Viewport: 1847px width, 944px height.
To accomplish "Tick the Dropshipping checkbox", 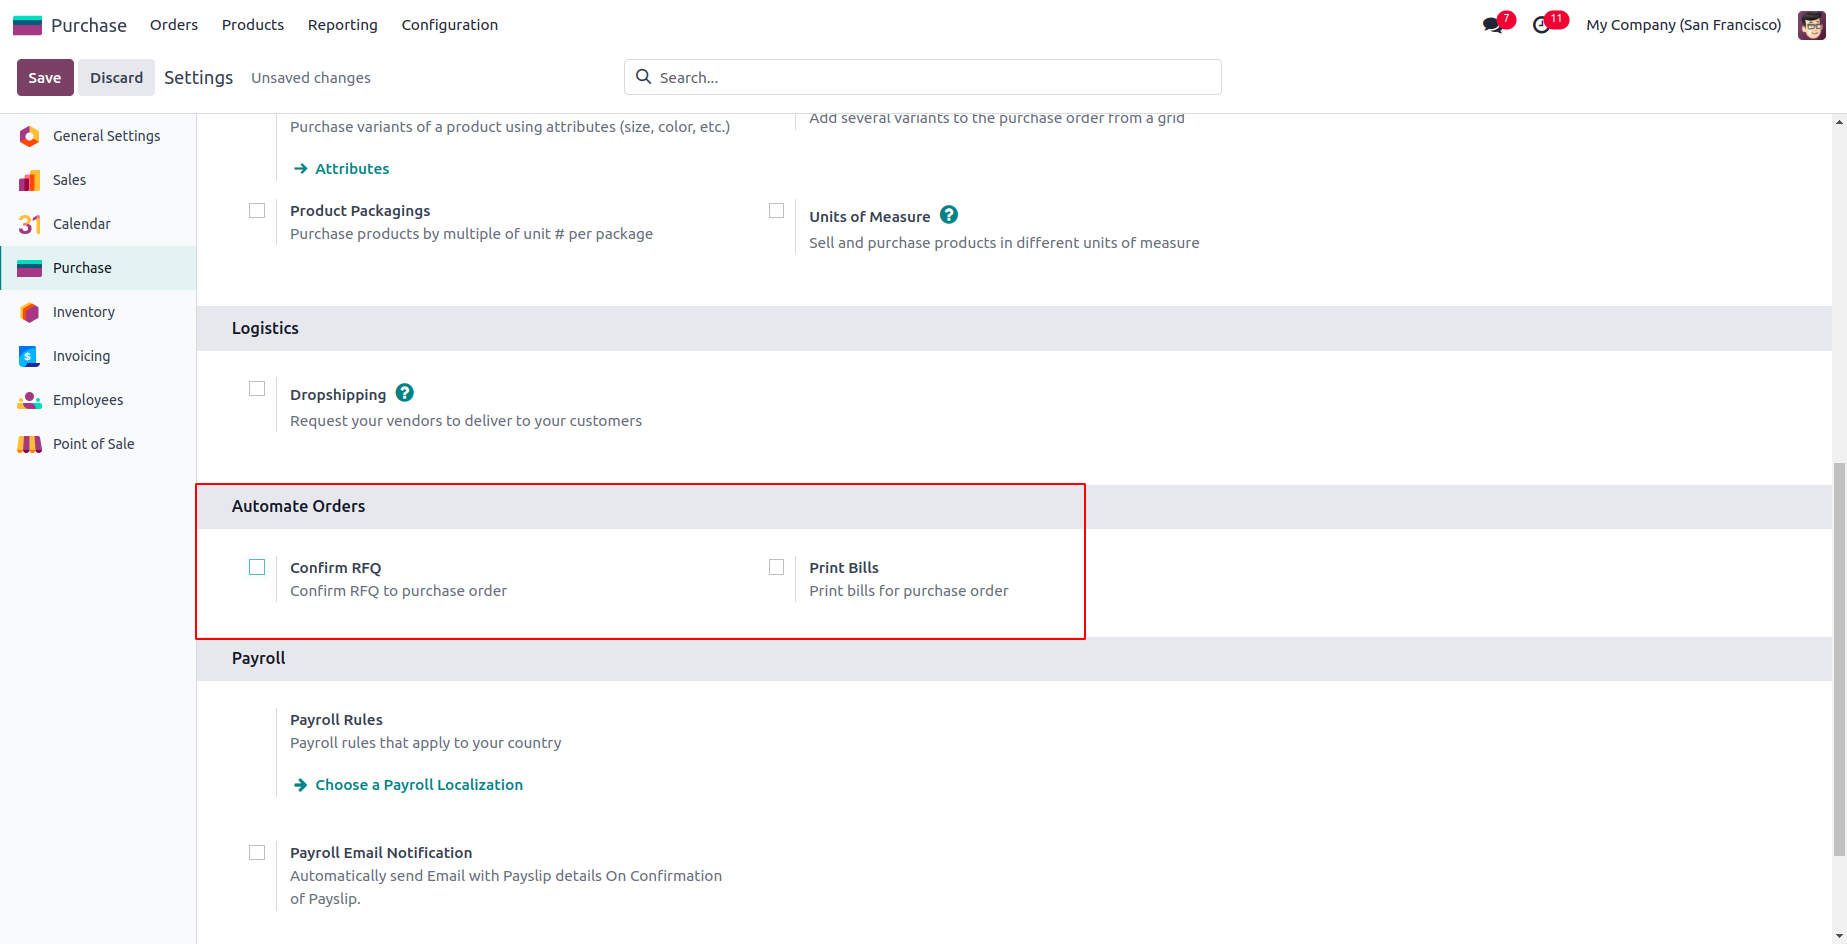I will pos(257,389).
